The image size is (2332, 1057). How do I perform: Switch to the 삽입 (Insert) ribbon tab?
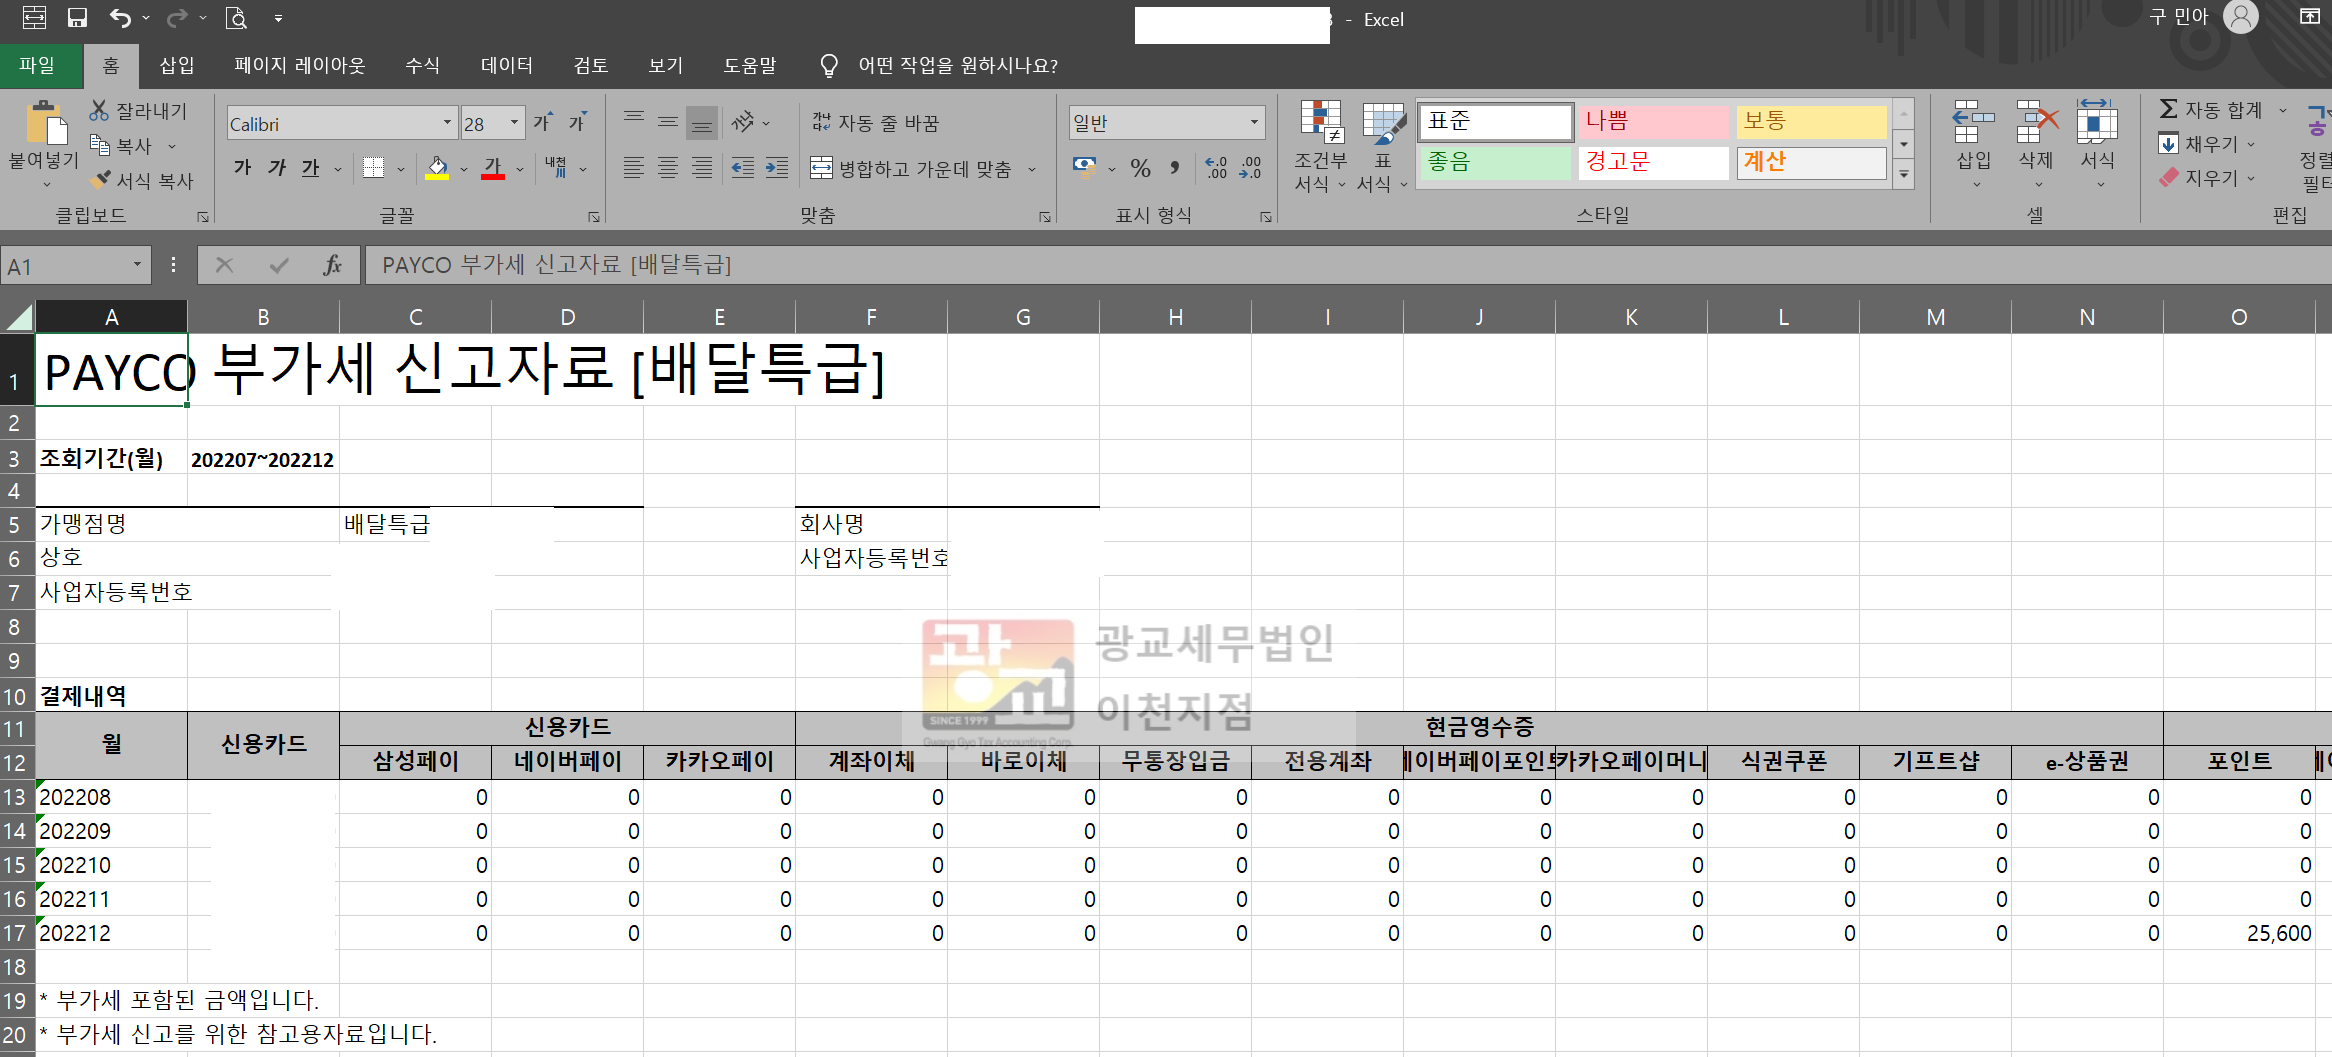click(177, 65)
